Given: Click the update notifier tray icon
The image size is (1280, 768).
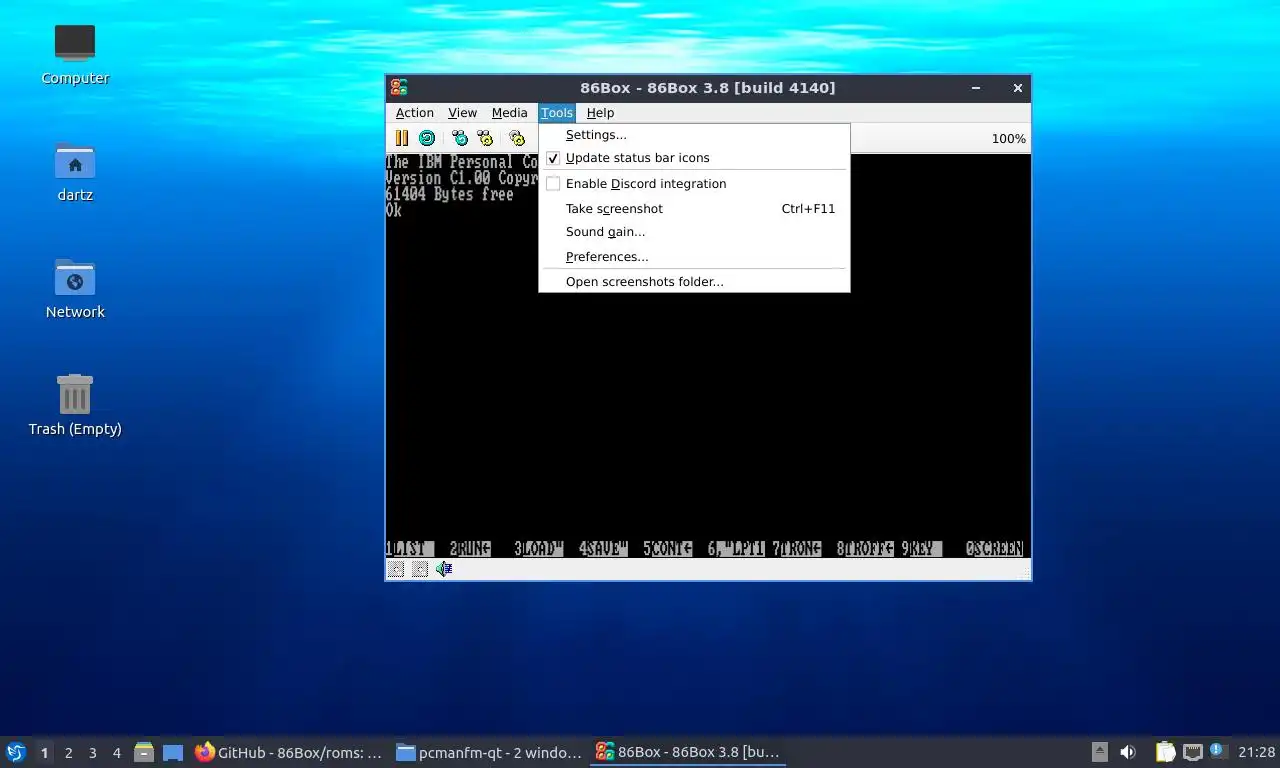Looking at the screenshot, I should click(x=1218, y=751).
